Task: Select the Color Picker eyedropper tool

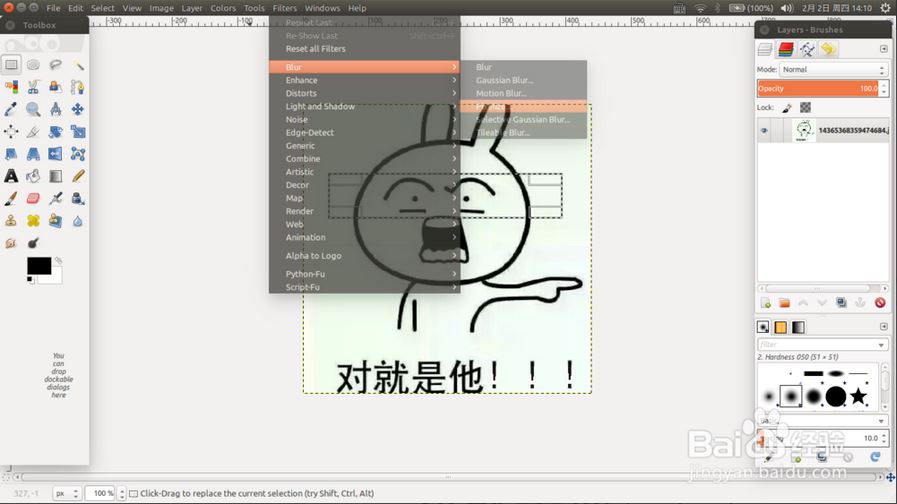Action: [11, 109]
